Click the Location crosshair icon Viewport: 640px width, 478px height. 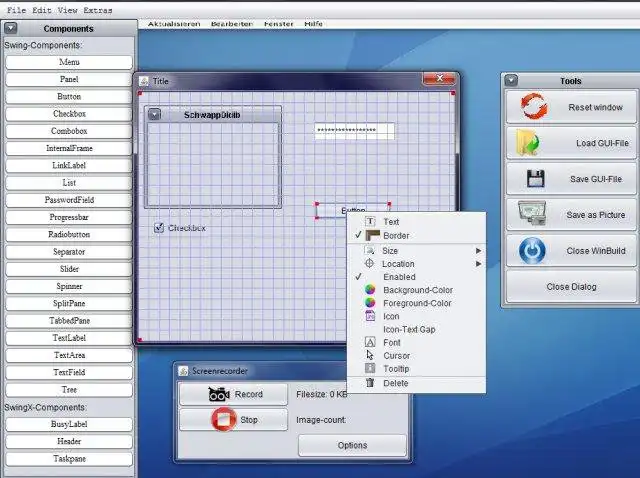369,263
